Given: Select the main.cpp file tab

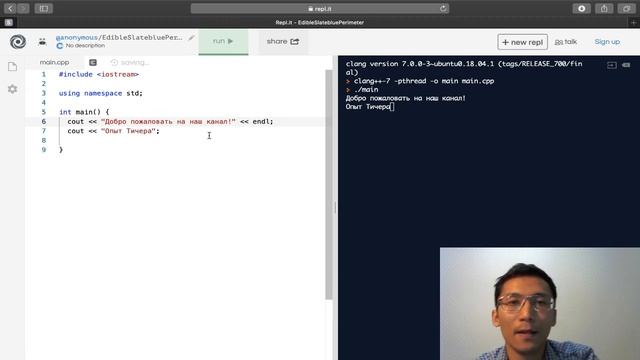Looking at the screenshot, I should (x=54, y=62).
